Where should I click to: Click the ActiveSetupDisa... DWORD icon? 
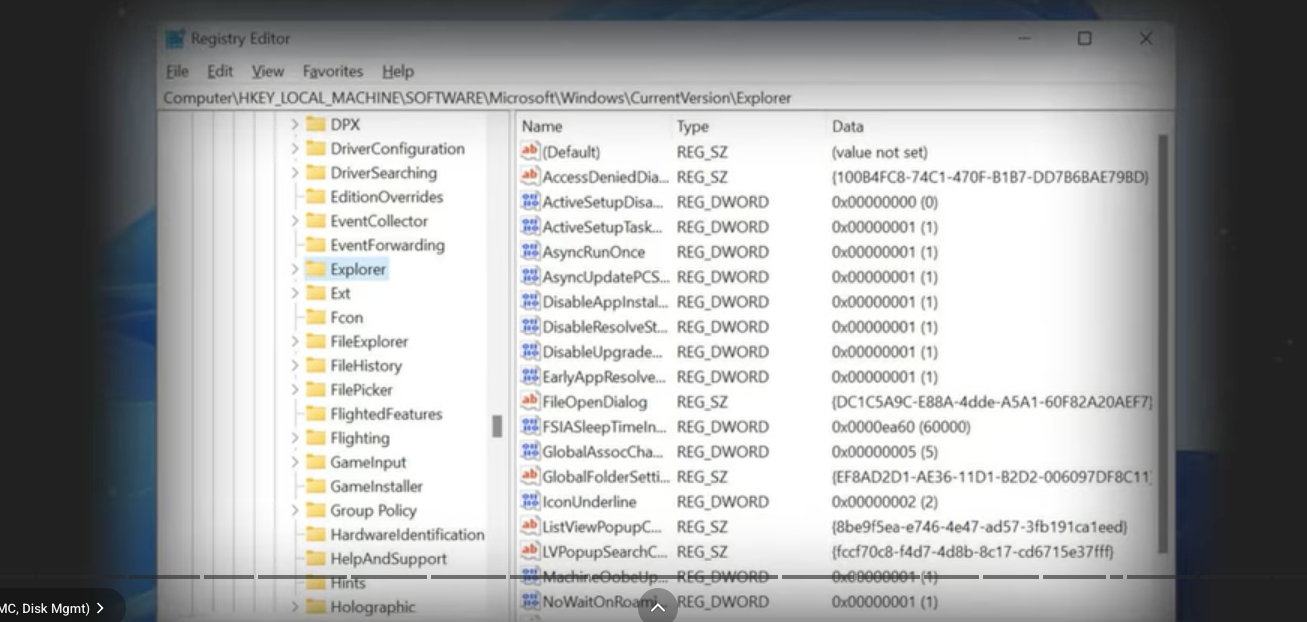tap(530, 201)
